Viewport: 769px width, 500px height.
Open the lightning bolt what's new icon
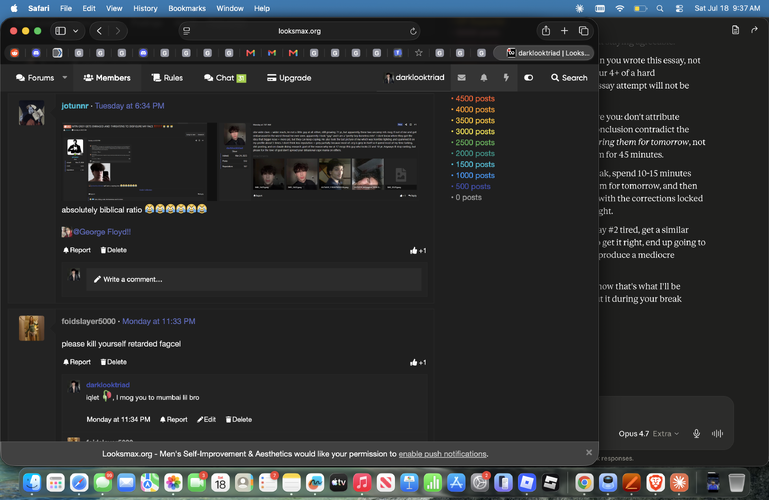(x=506, y=77)
